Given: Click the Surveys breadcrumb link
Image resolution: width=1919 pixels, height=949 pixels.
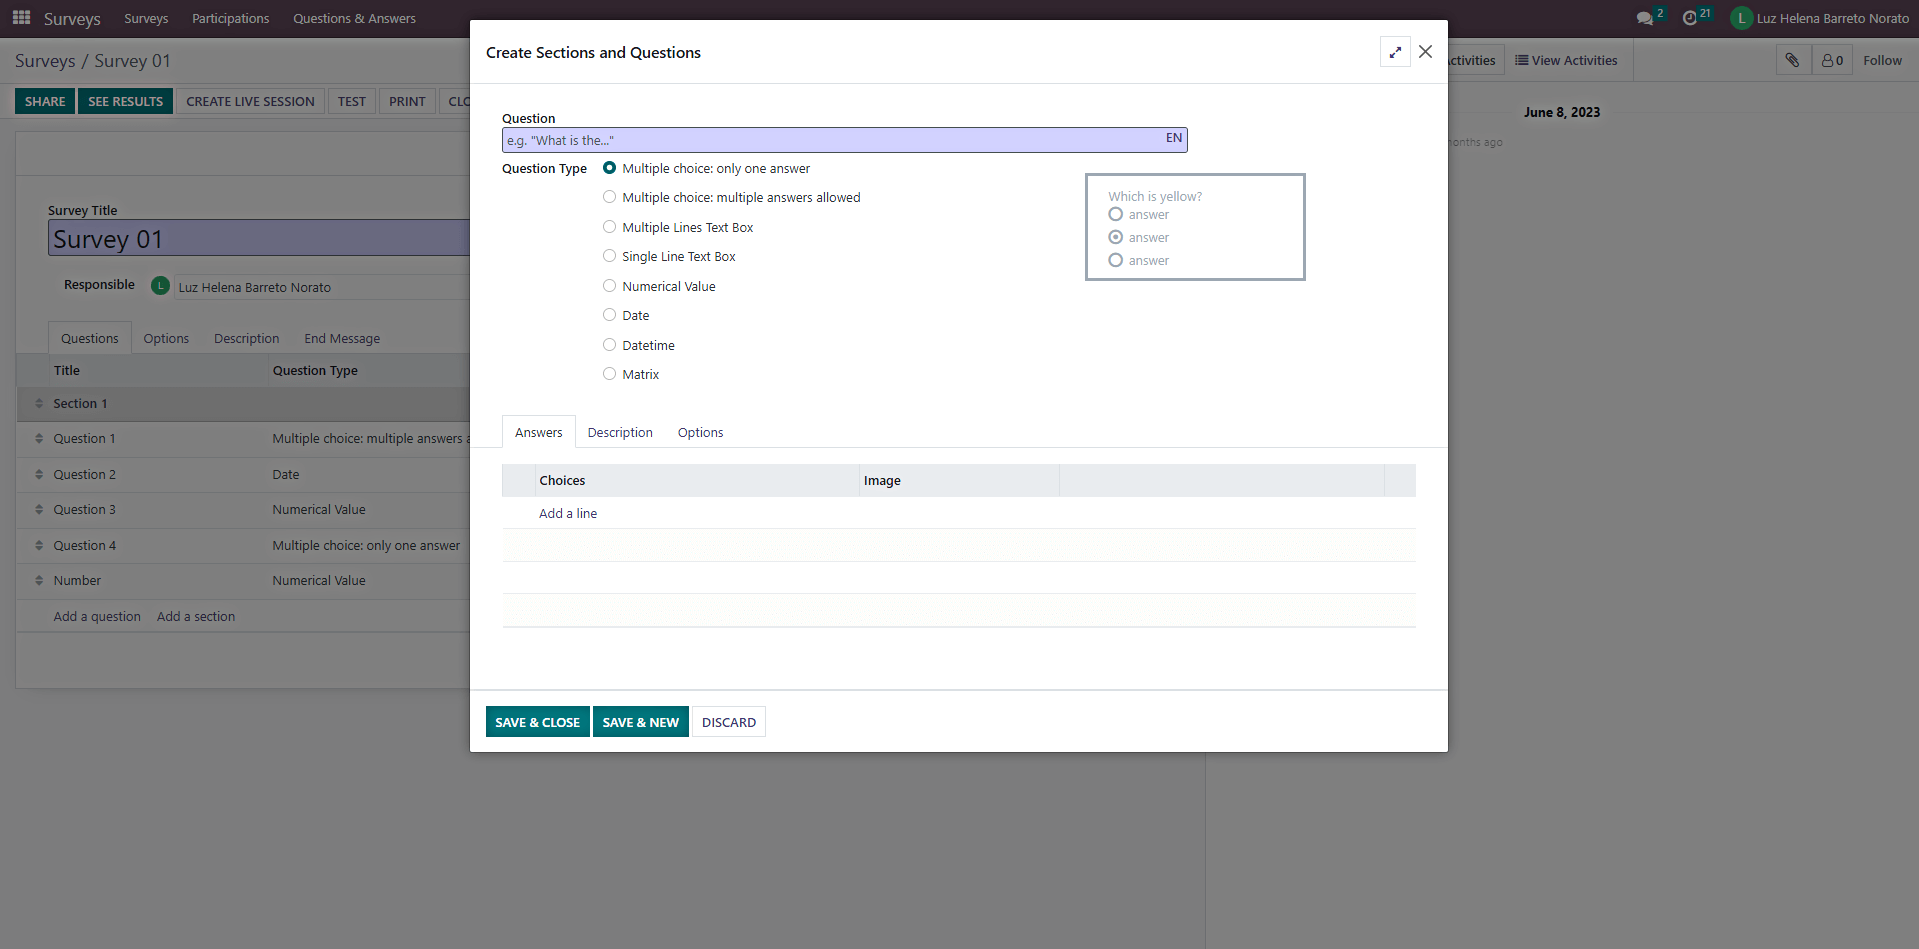Looking at the screenshot, I should coord(45,61).
